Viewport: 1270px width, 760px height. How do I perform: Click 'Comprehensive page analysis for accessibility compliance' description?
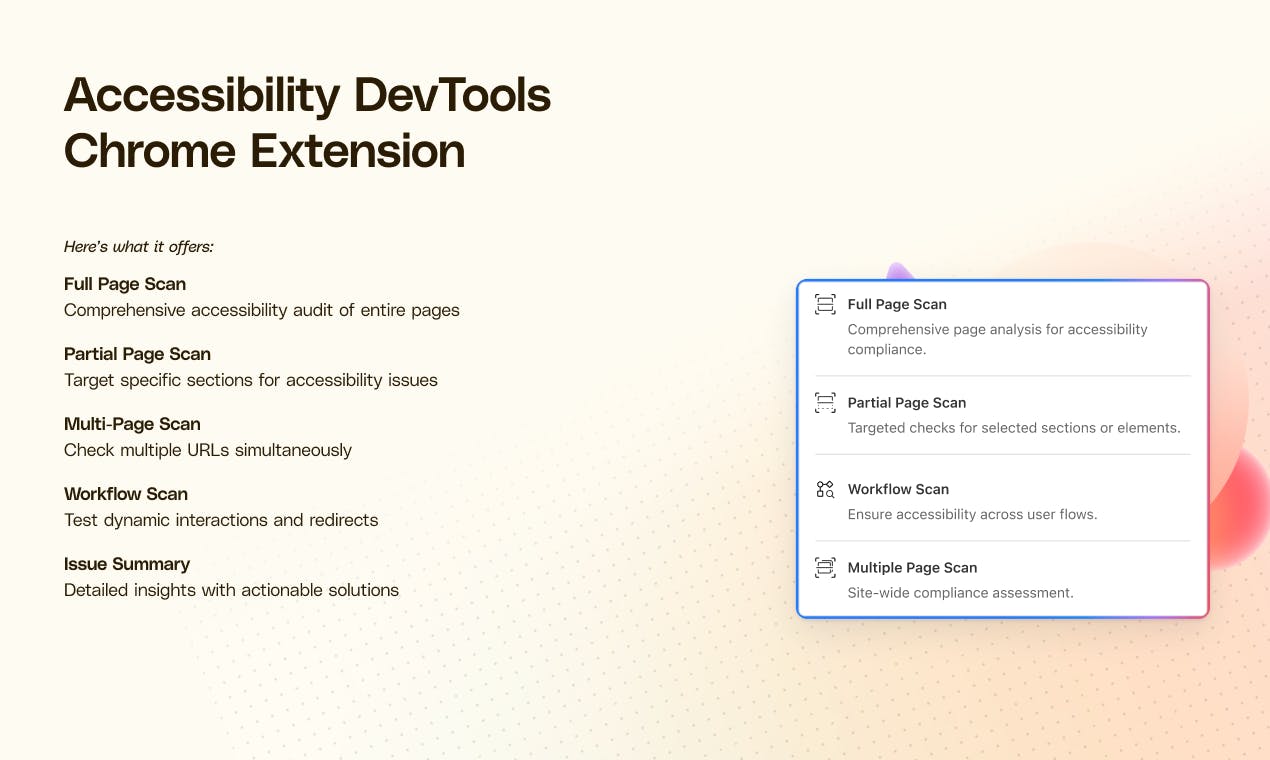coord(998,339)
